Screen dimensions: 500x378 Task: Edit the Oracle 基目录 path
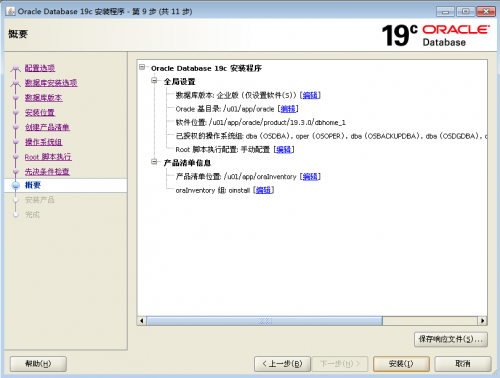click(x=288, y=109)
